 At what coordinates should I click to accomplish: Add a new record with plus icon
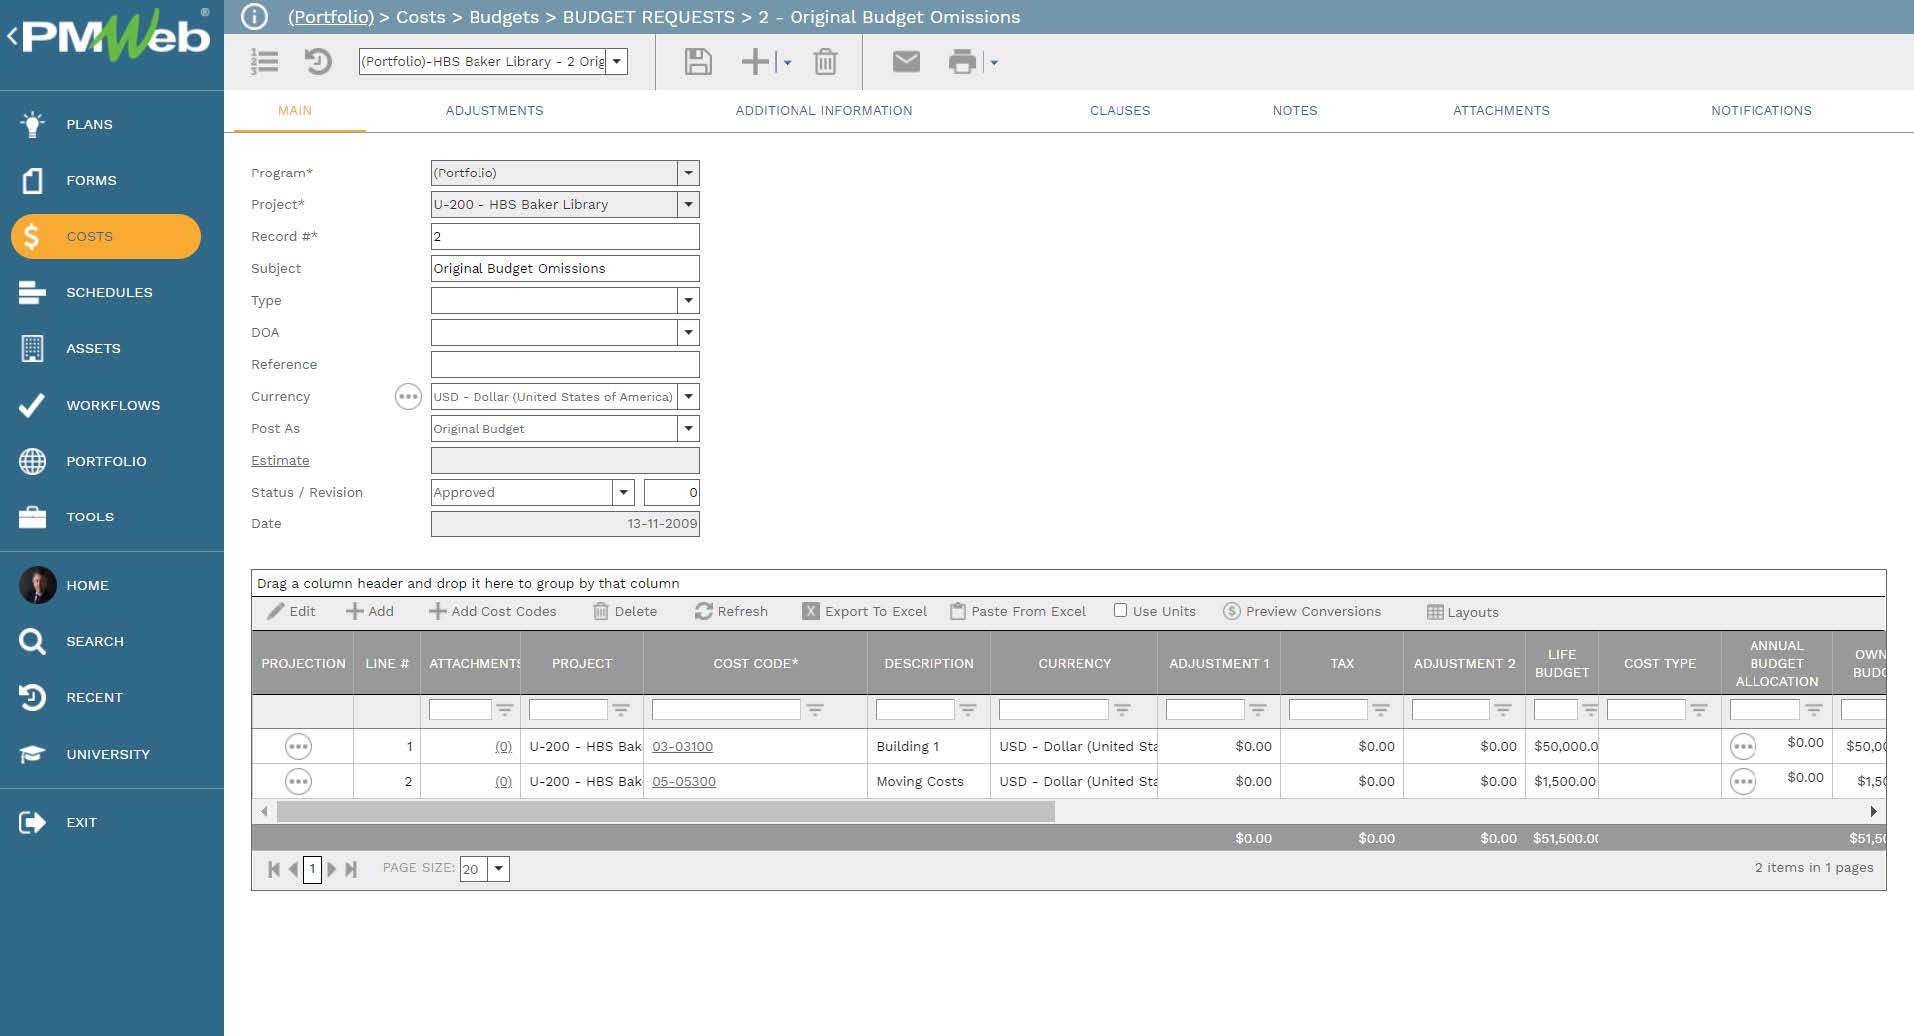(x=755, y=62)
